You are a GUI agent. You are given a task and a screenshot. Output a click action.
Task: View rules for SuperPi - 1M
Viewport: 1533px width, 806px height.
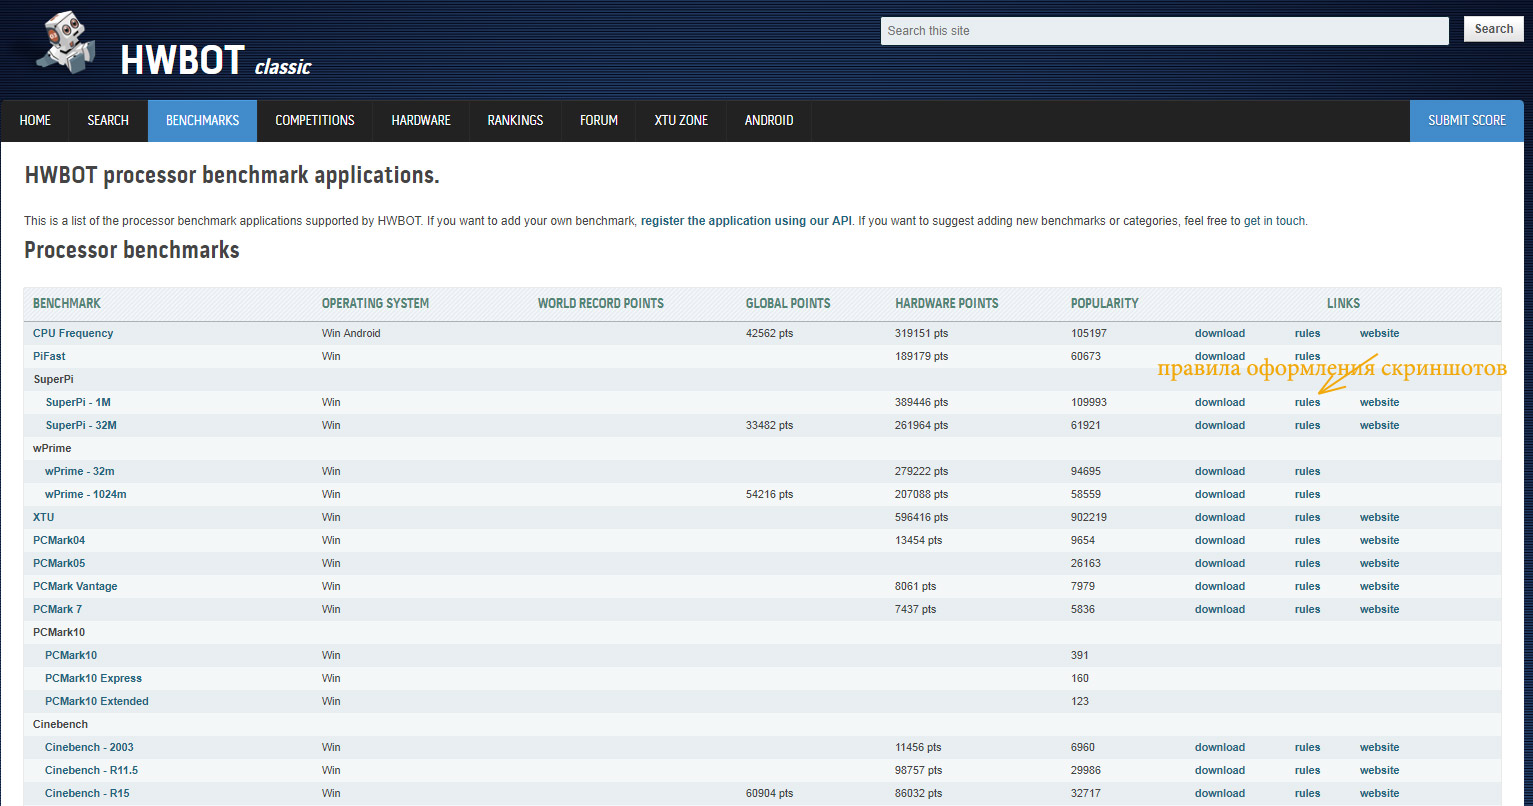[1307, 402]
